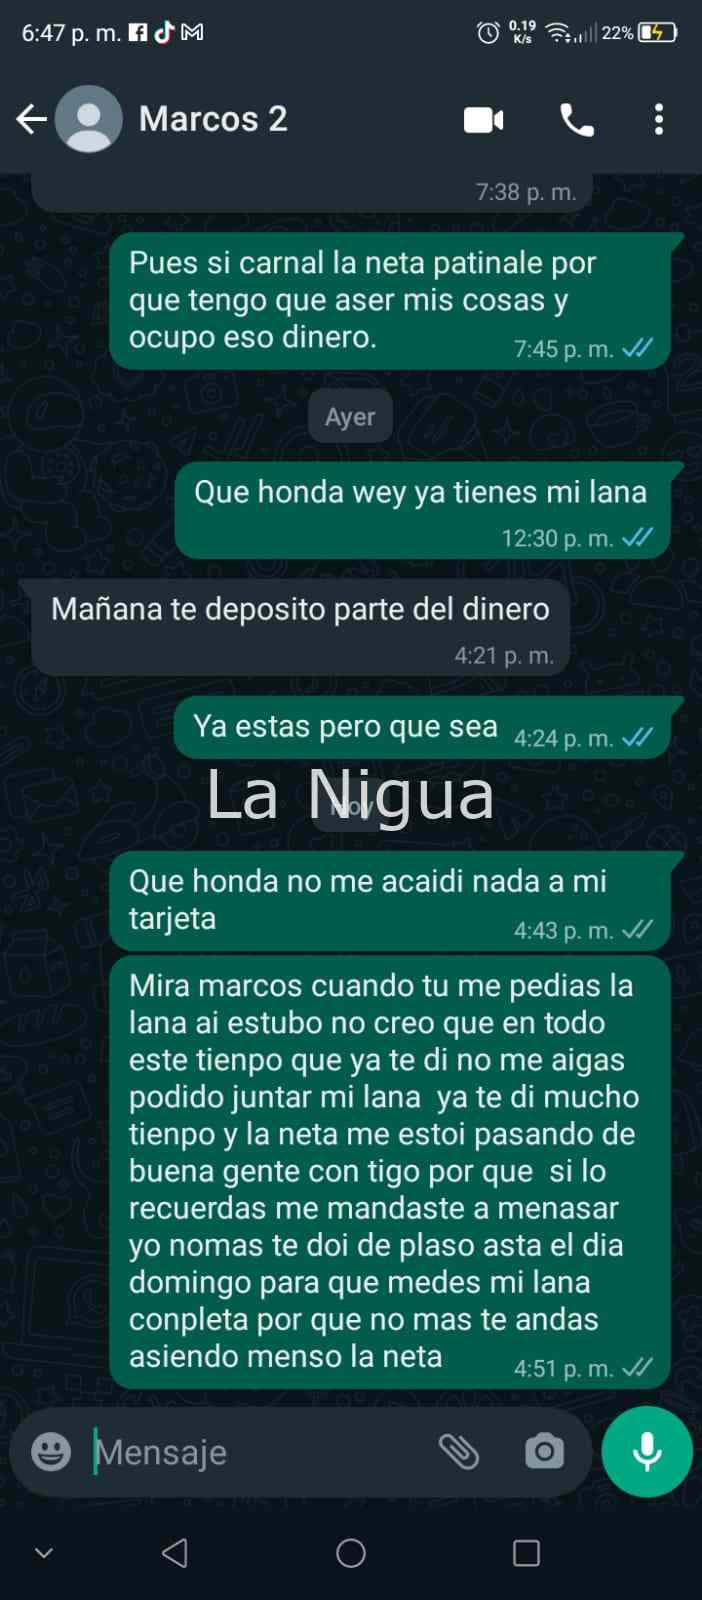This screenshot has width=702, height=1600.
Task: Select message "Mañana te deposito parte del dinero"
Action: click(x=301, y=627)
